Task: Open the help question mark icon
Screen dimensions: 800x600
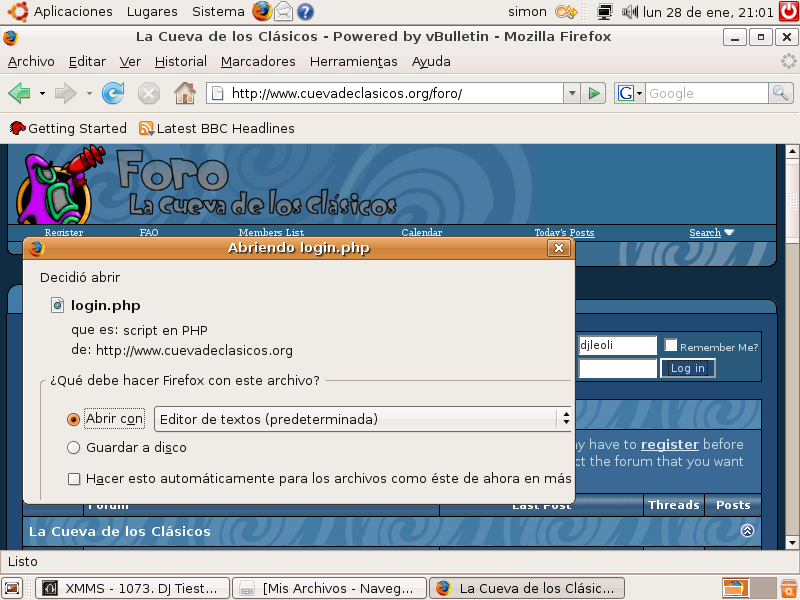Action: click(305, 12)
